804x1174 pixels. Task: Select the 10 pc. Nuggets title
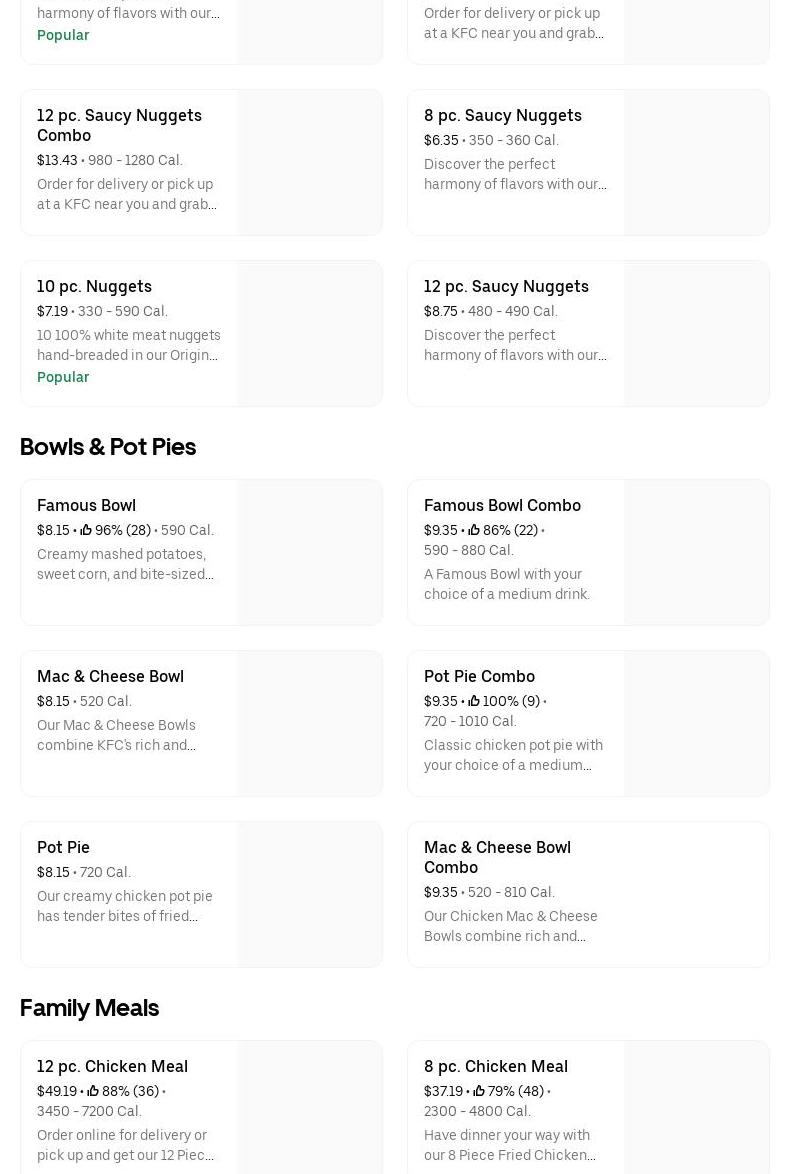tap(94, 286)
